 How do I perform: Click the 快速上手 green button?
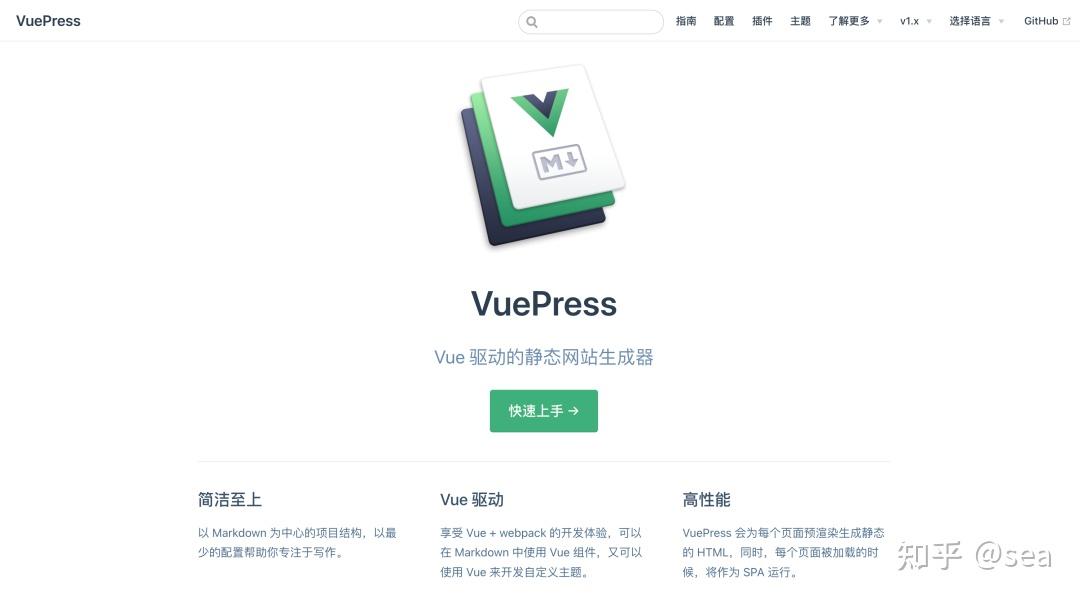[x=543, y=411]
